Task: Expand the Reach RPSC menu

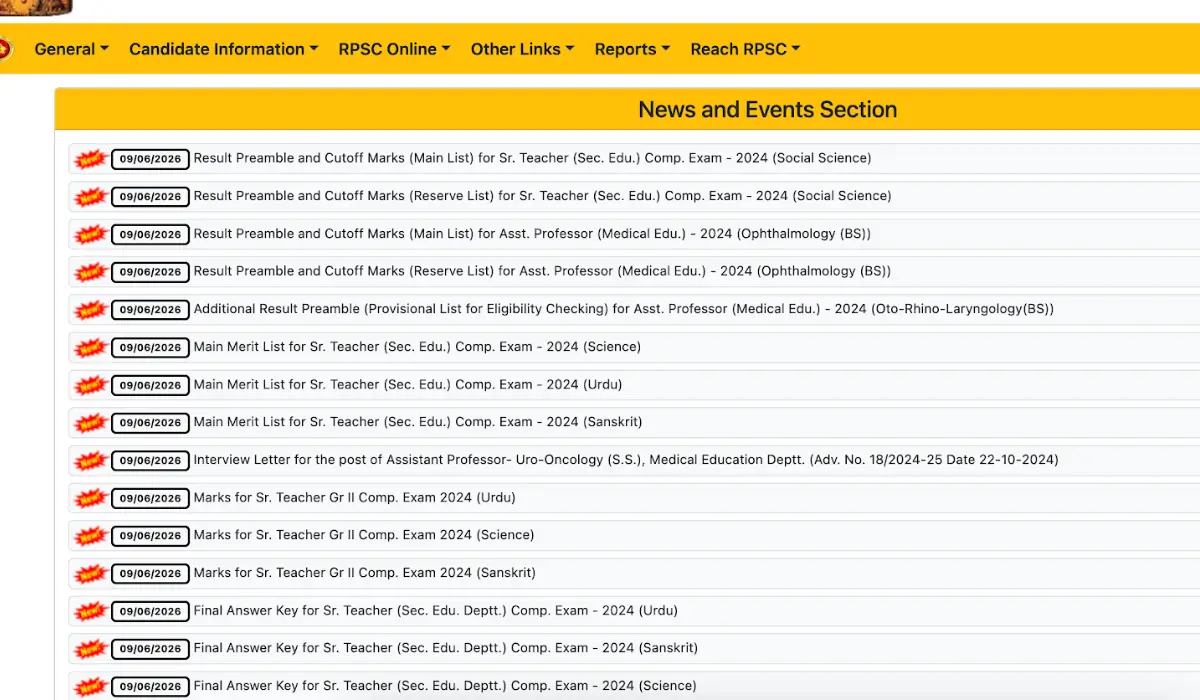Action: click(745, 49)
